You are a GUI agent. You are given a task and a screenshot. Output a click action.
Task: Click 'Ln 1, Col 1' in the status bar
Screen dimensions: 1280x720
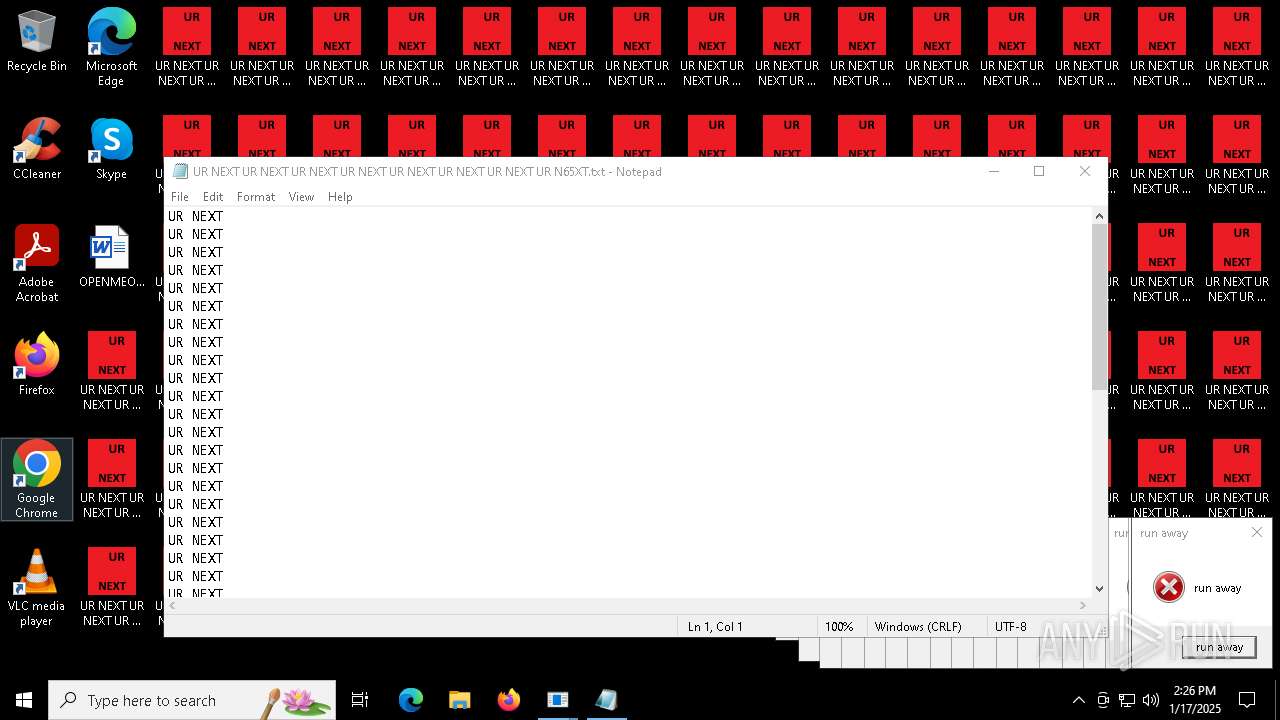click(715, 627)
